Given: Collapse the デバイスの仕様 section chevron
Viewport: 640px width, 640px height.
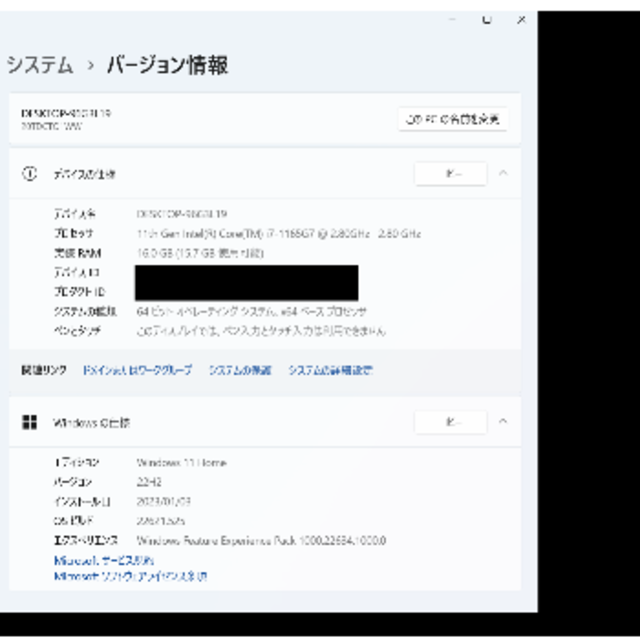Looking at the screenshot, I should 503,173.
